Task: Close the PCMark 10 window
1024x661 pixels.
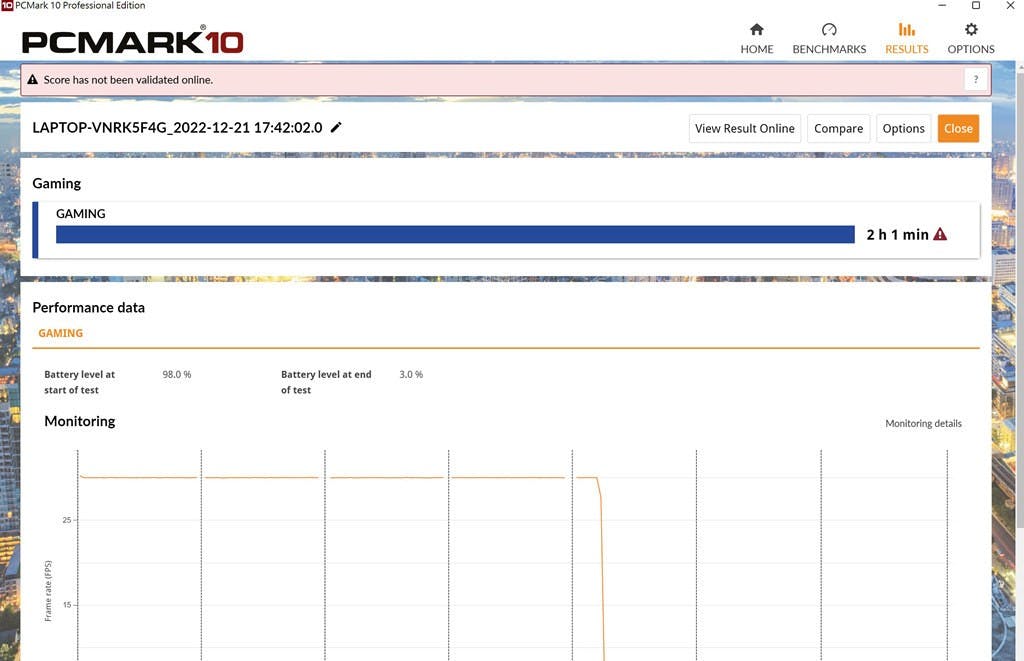Action: coord(1010,5)
